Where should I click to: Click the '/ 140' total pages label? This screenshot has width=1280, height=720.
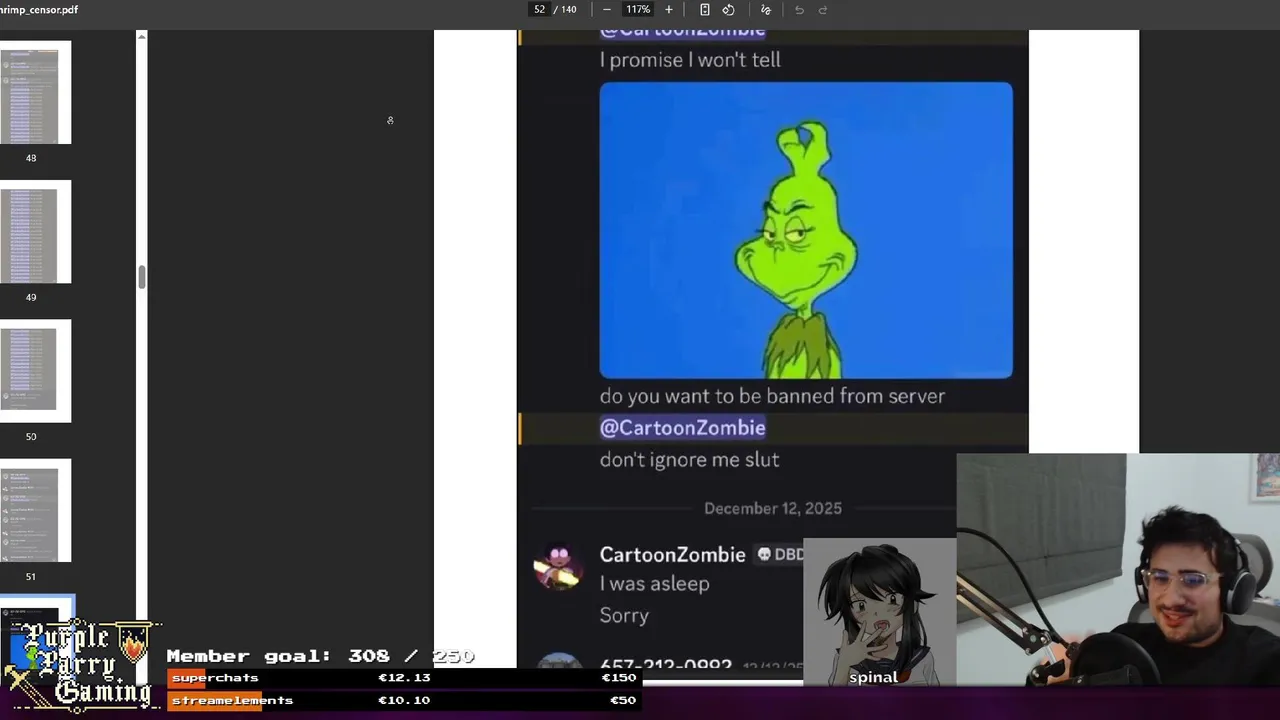point(565,10)
